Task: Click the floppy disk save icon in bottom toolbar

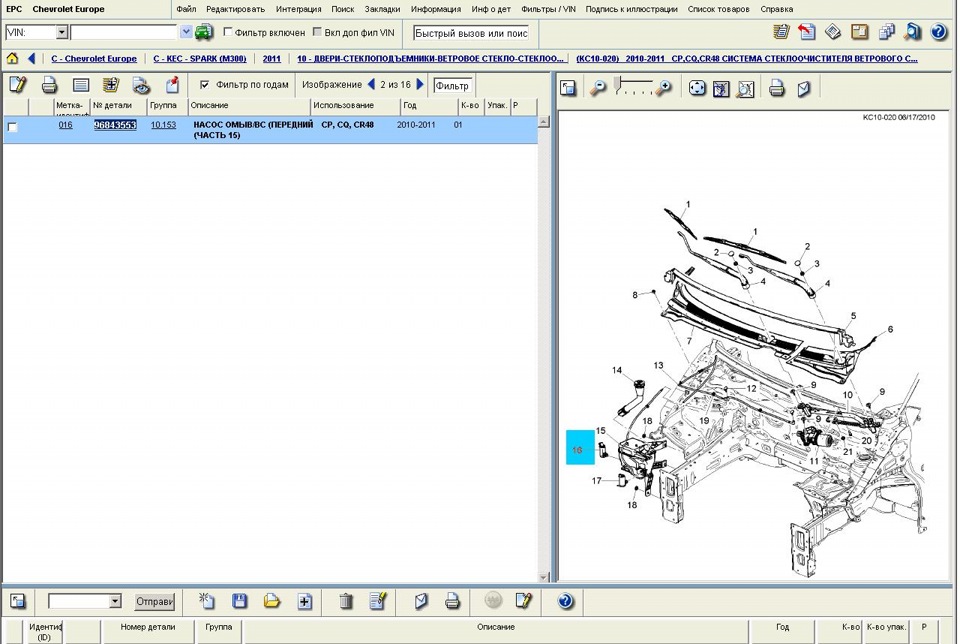Action: point(240,601)
